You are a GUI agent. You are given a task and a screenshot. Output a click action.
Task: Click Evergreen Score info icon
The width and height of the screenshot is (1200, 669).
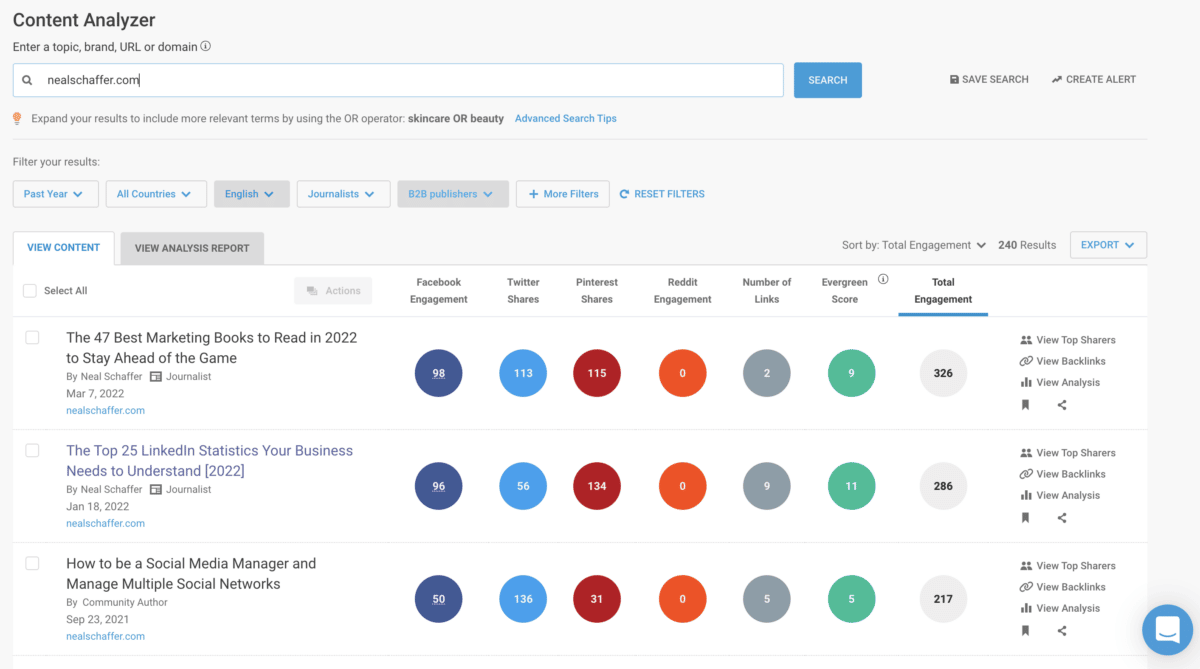click(x=883, y=280)
